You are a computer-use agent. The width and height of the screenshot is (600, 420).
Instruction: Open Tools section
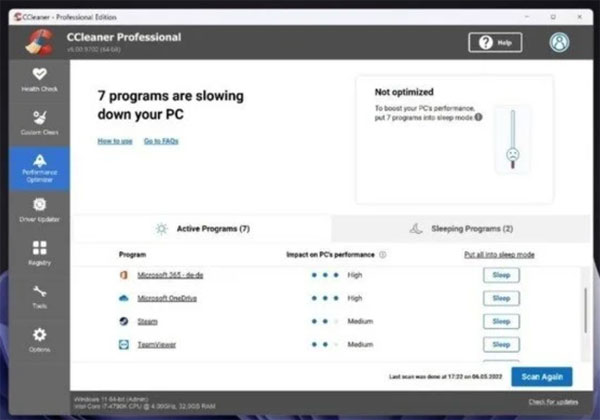39,296
